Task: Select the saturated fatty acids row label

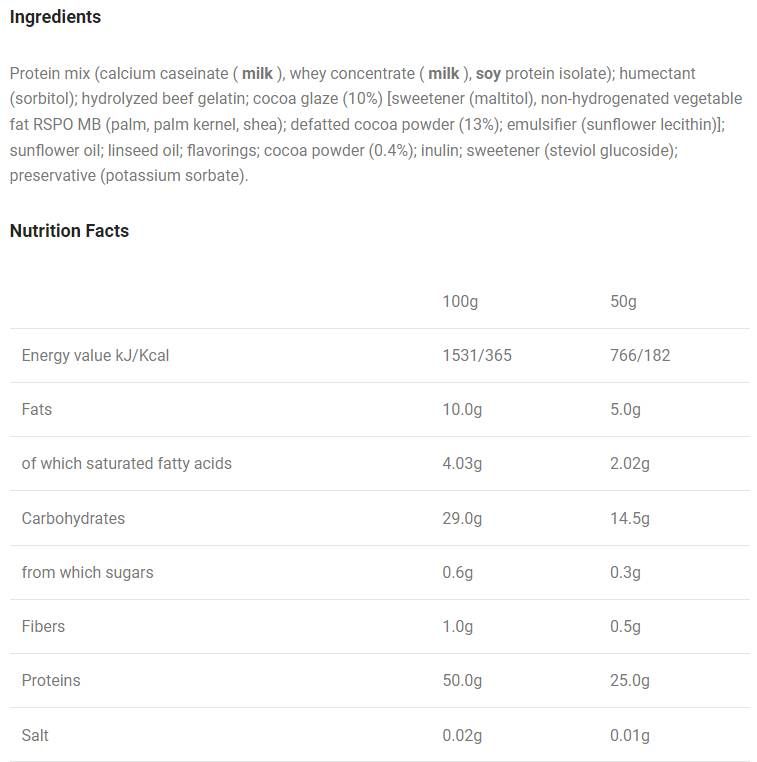Action: (126, 463)
